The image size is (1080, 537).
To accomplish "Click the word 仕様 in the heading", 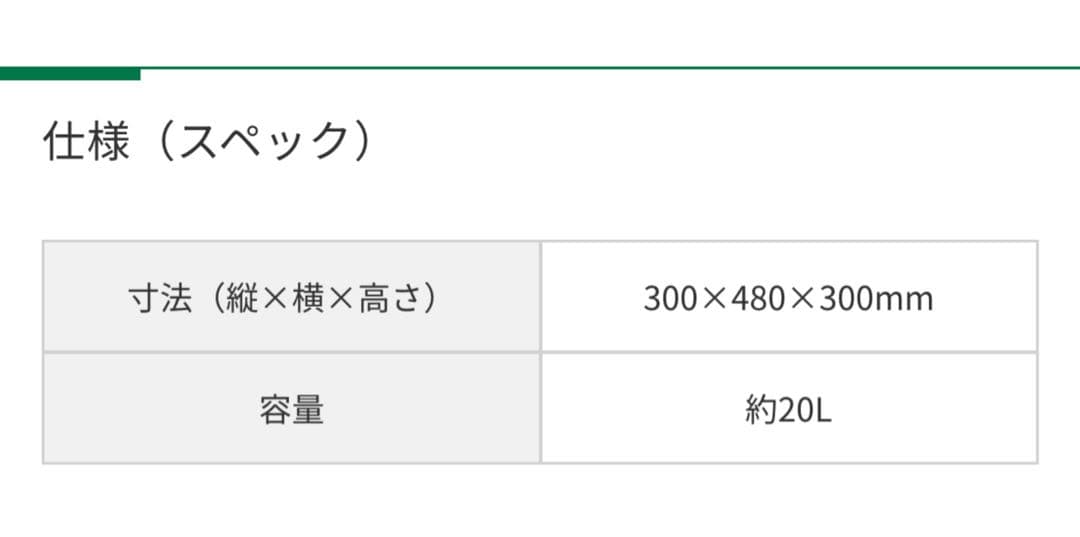I will click(x=86, y=143).
